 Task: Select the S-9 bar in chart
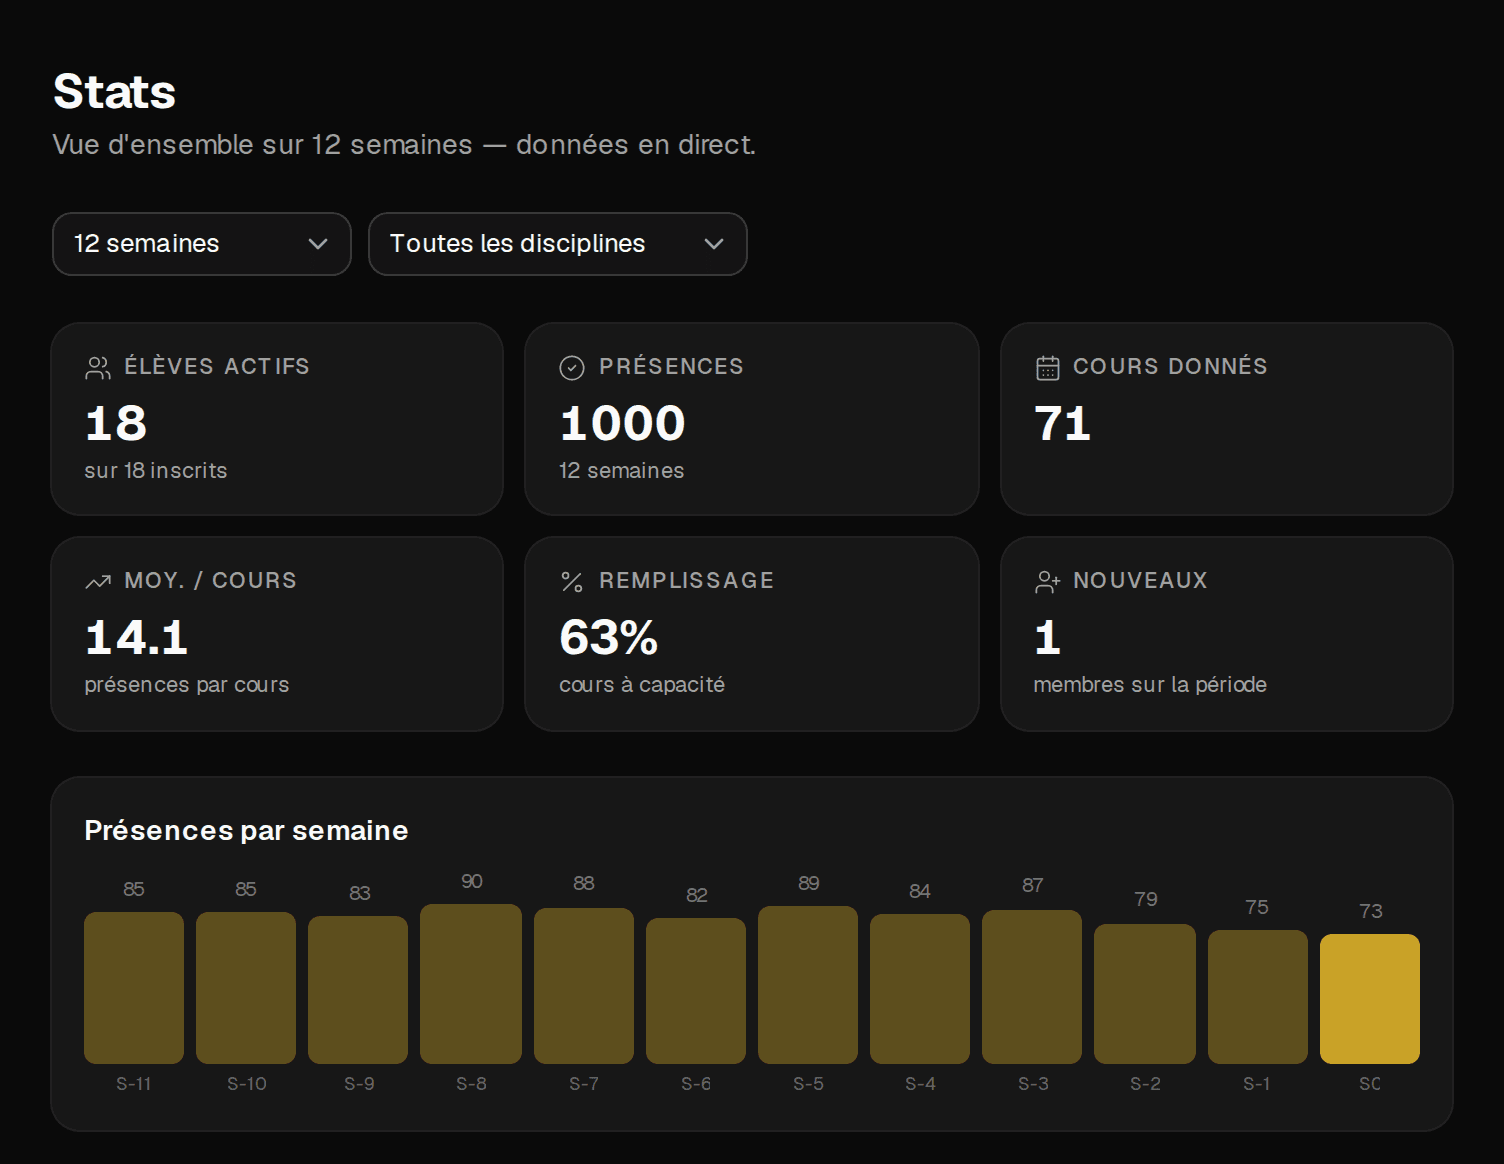(358, 989)
